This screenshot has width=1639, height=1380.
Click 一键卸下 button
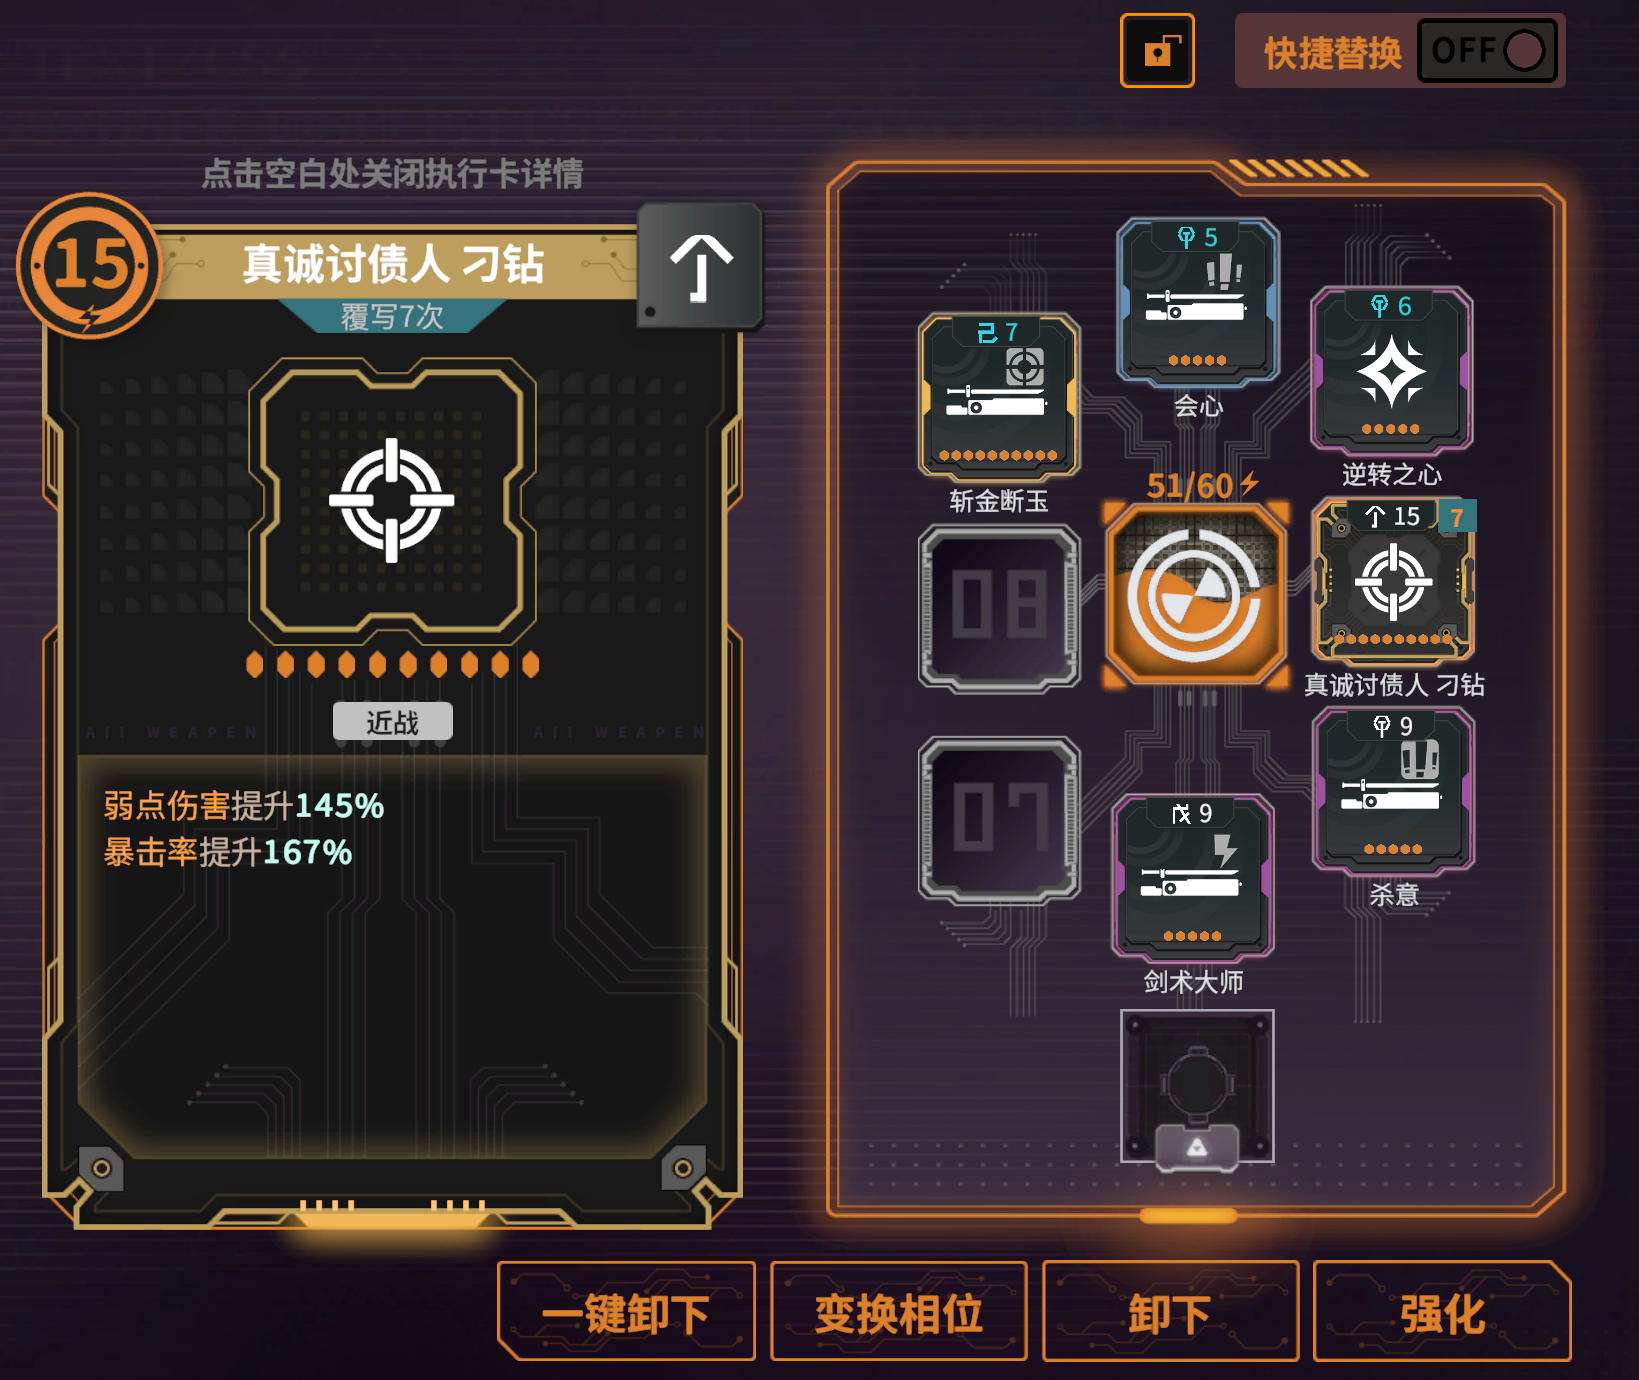click(x=626, y=1312)
